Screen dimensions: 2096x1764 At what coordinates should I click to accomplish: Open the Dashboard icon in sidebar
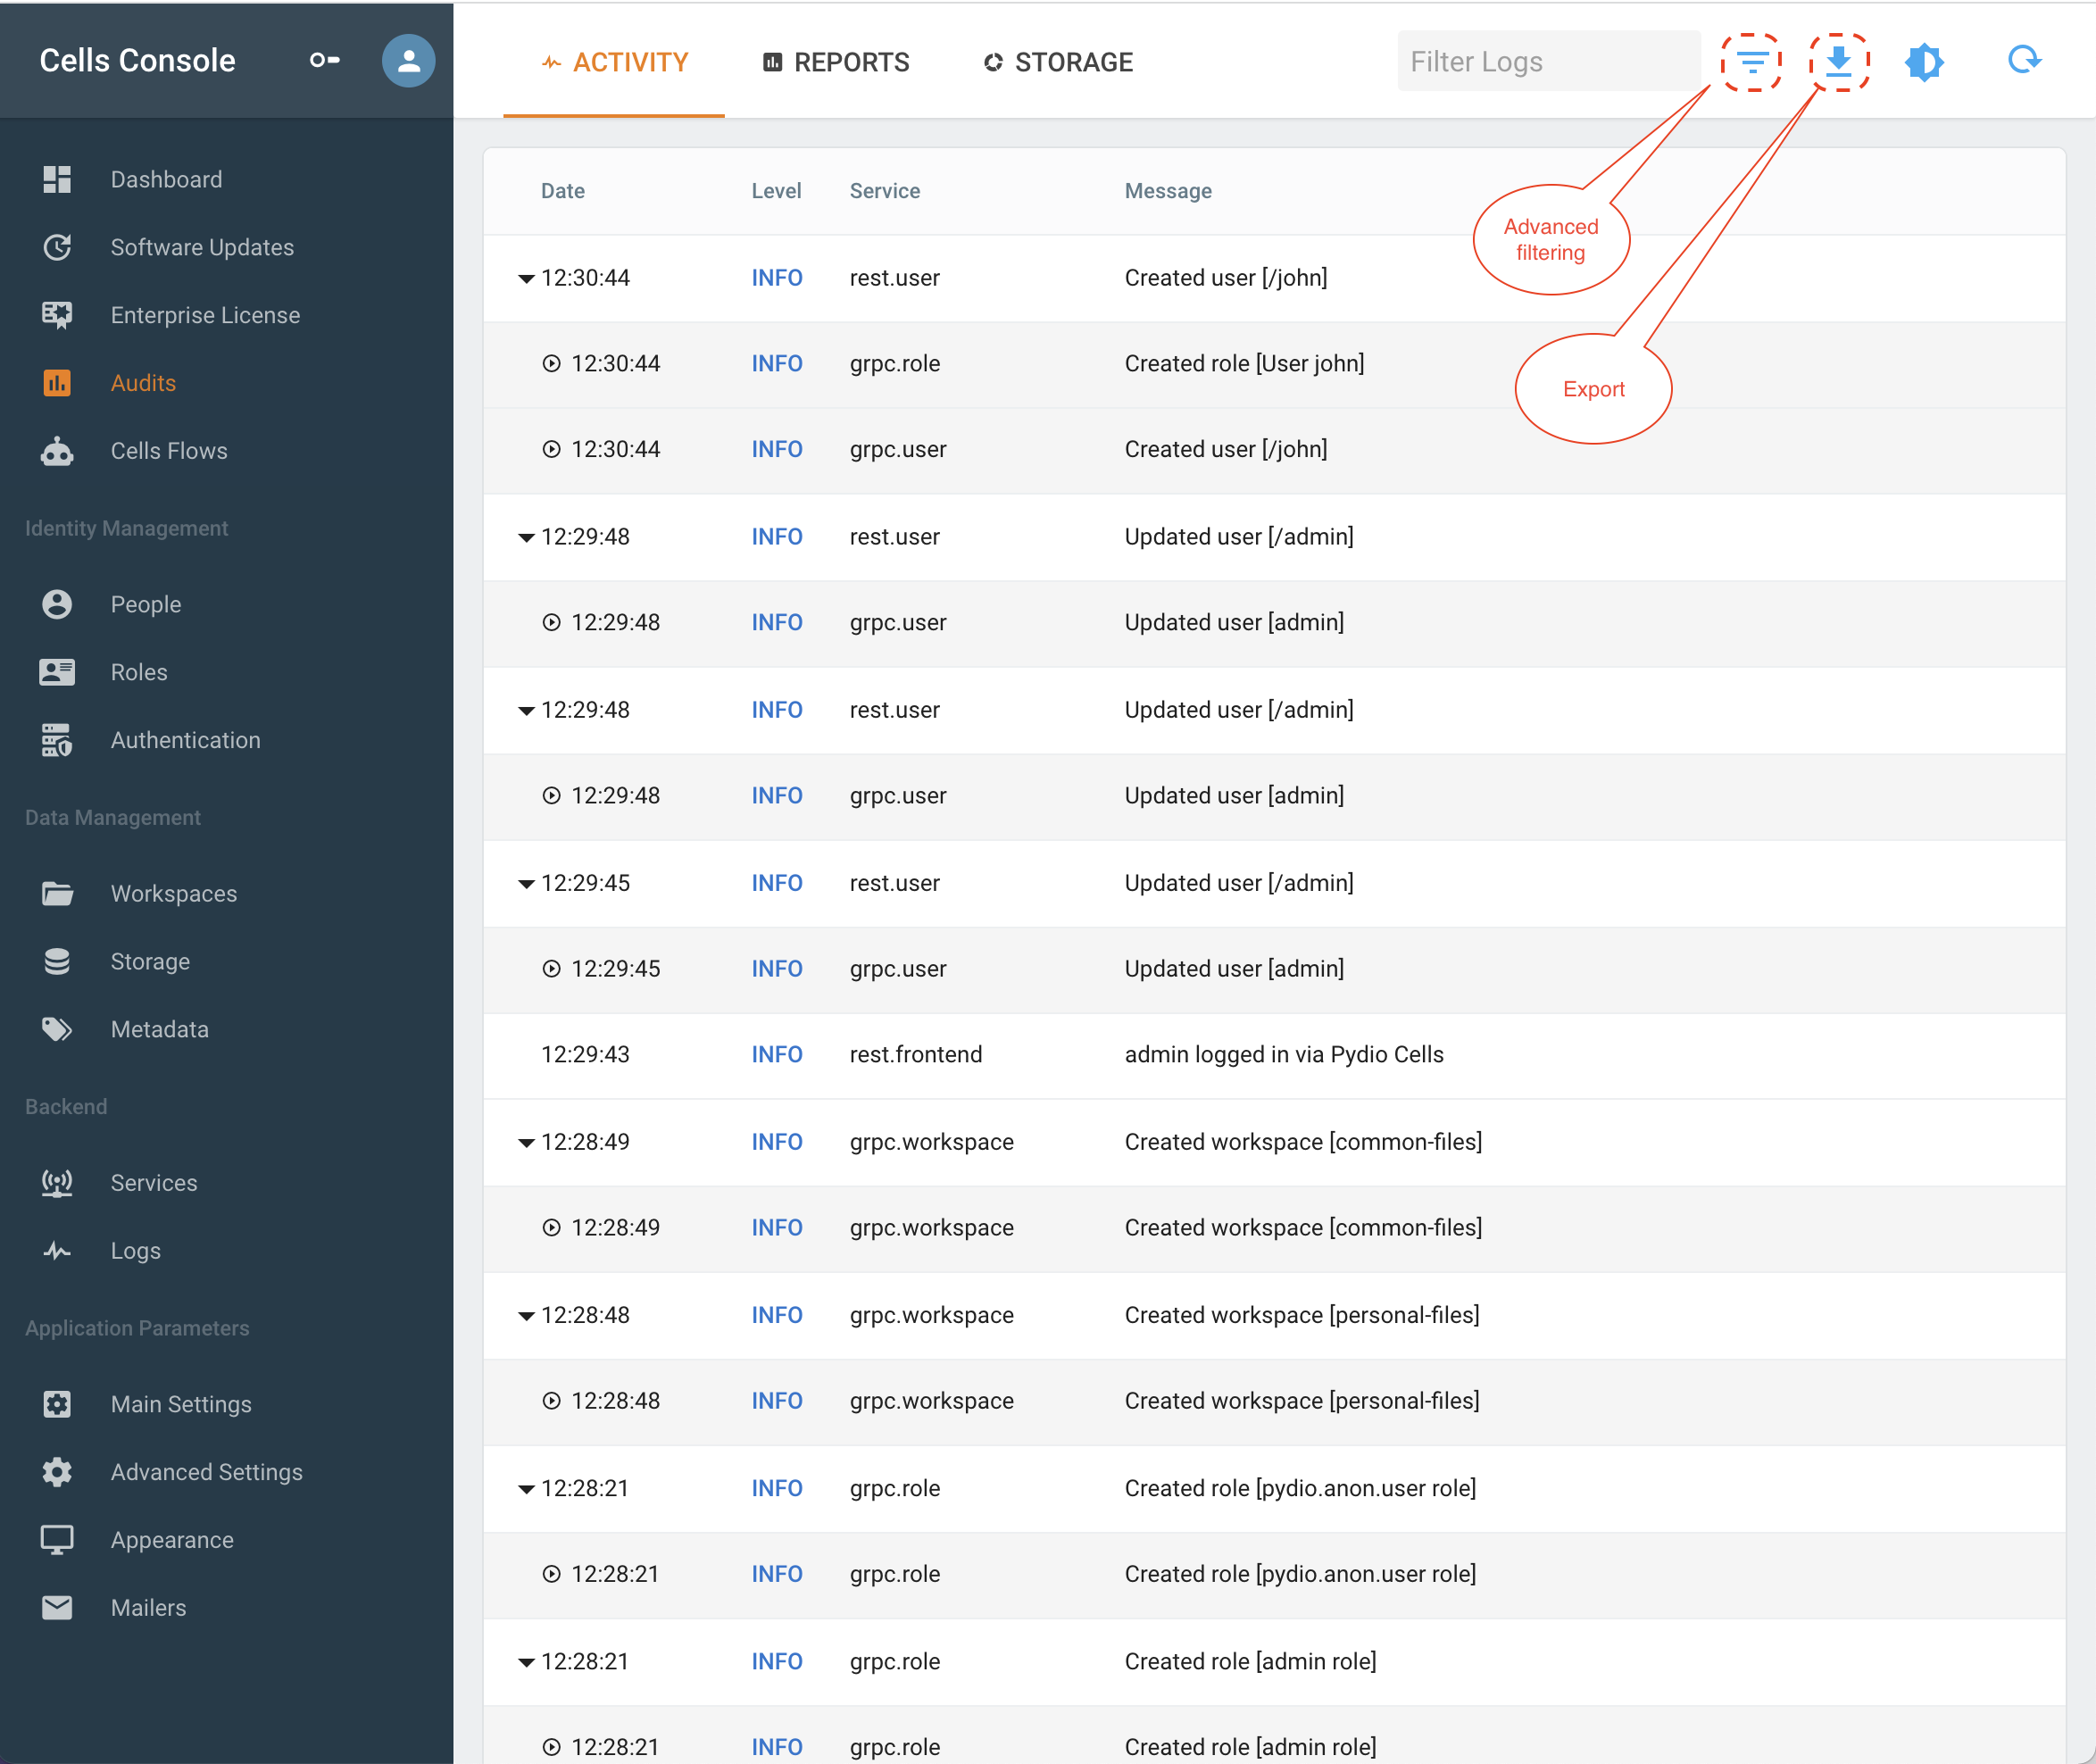coord(57,179)
